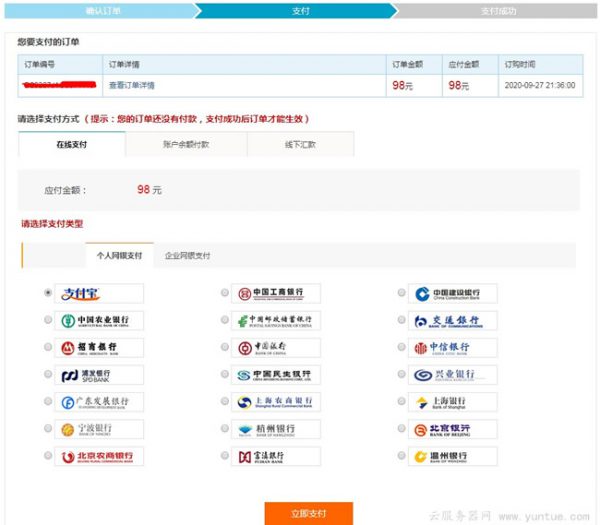Open the 查看订单详情 link
This screenshot has width=600, height=525.
coord(132,85)
